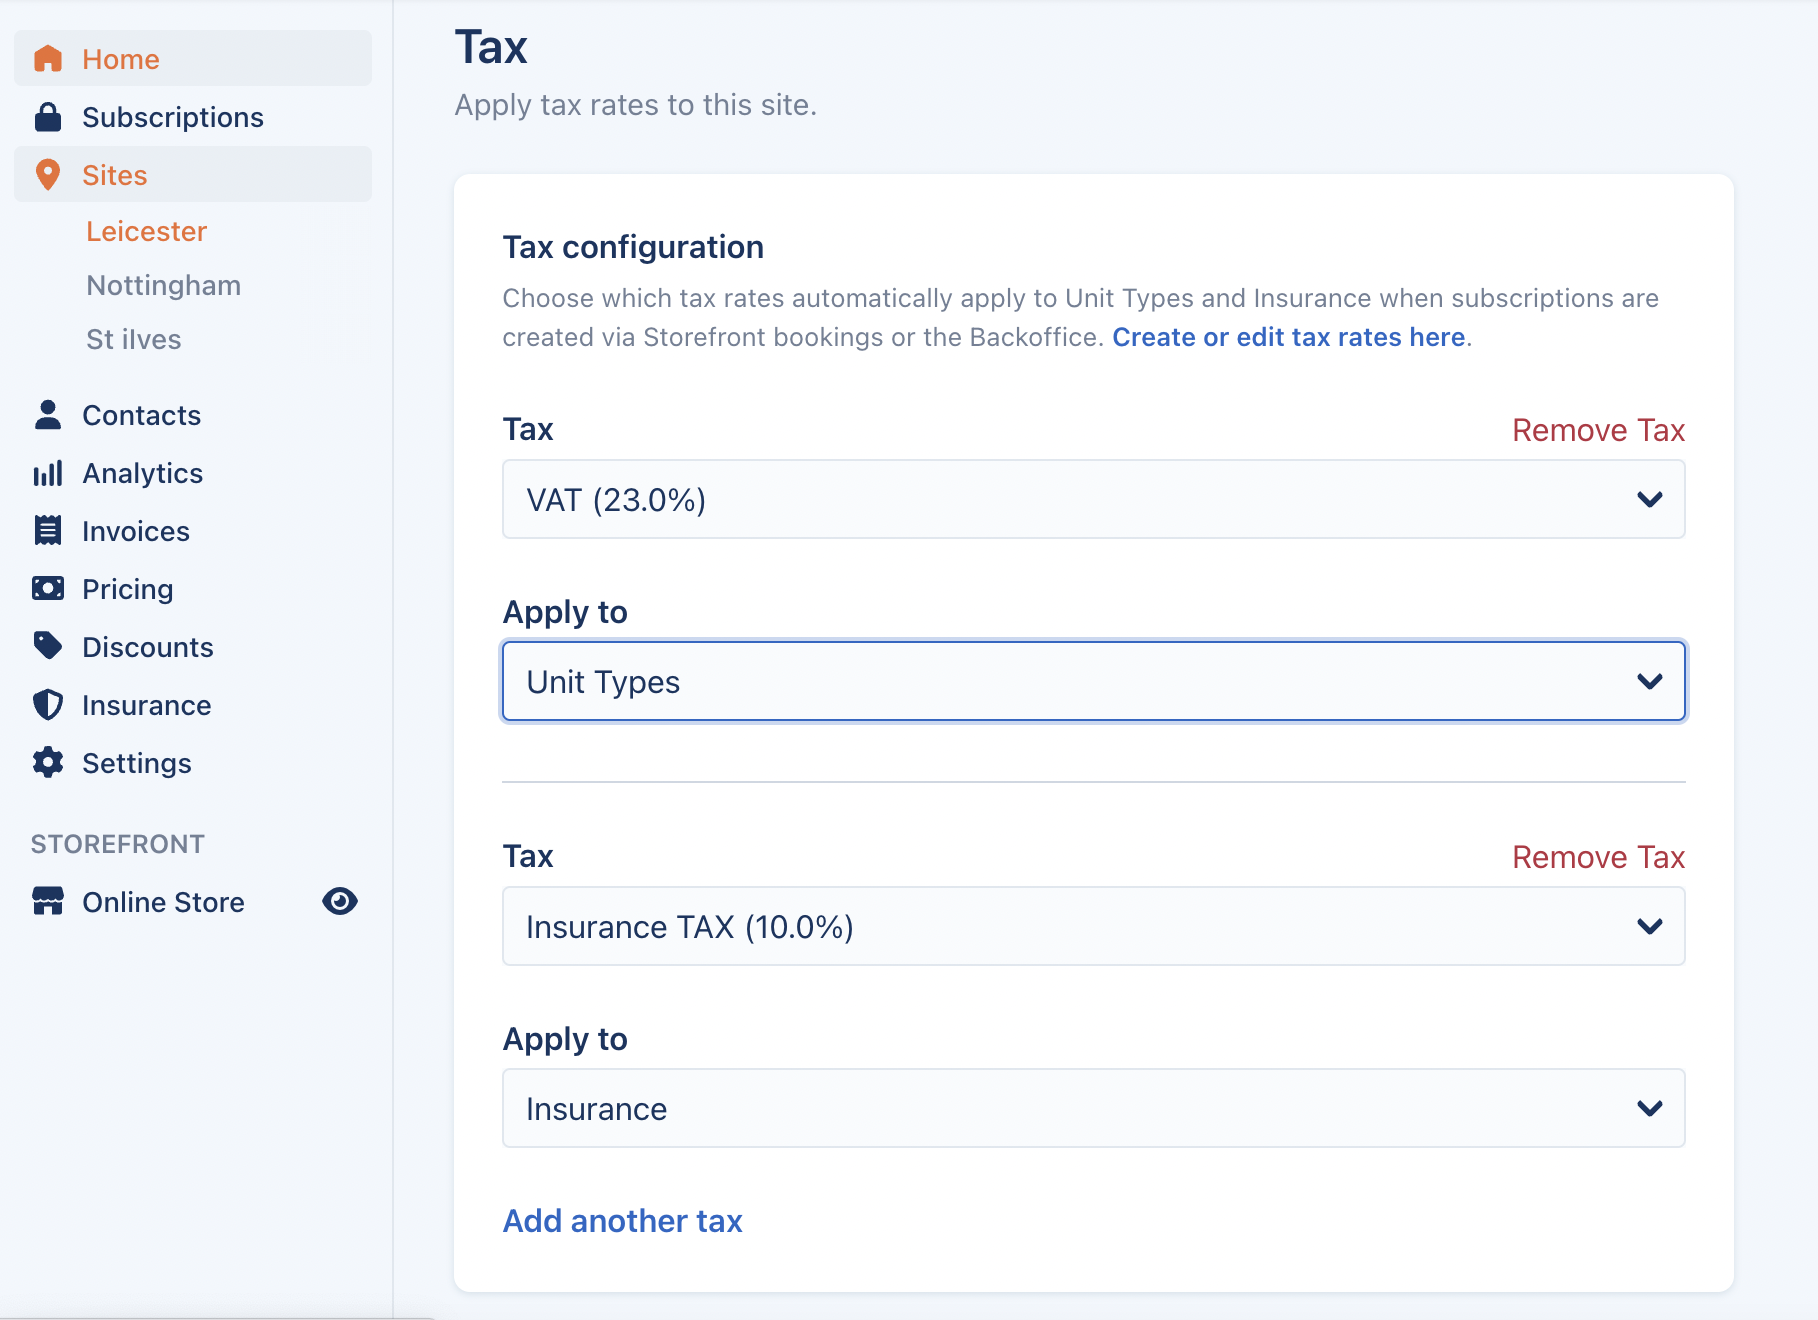Follow Create or edit tax rates link
The height and width of the screenshot is (1320, 1818).
point(1288,338)
